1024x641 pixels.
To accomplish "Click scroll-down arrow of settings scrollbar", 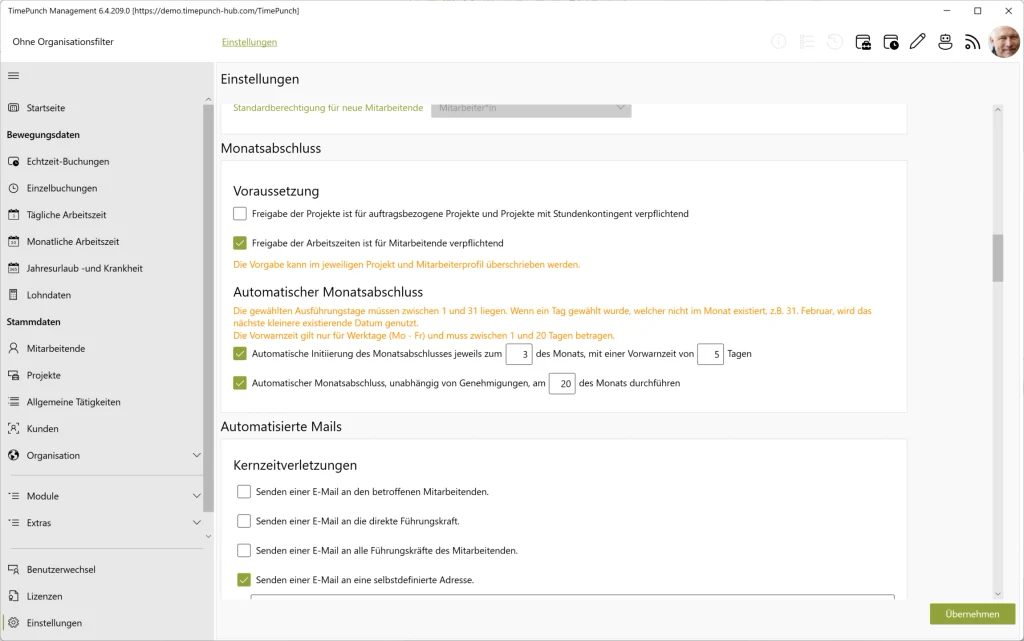I will [x=997, y=594].
